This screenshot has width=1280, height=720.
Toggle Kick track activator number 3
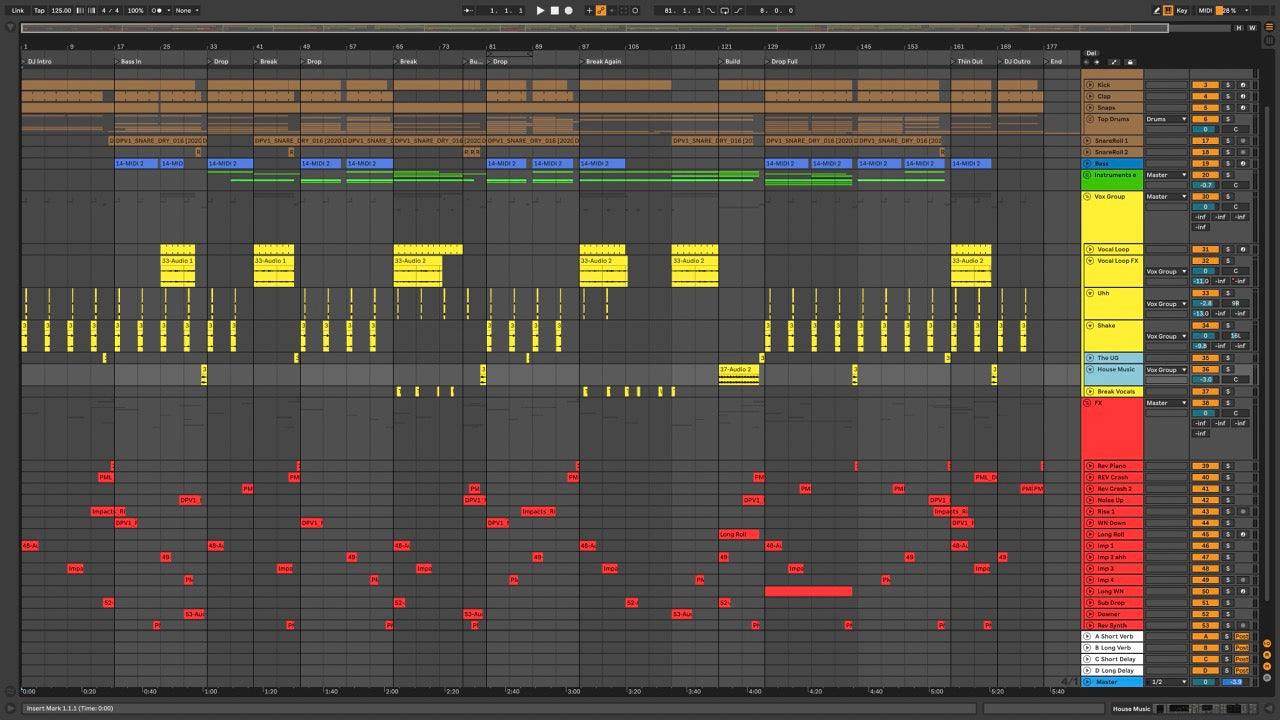1205,85
